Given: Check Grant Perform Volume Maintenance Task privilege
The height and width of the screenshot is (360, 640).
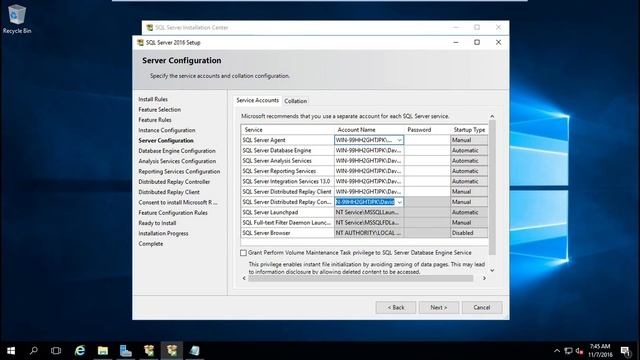Looking at the screenshot, I should click(244, 253).
